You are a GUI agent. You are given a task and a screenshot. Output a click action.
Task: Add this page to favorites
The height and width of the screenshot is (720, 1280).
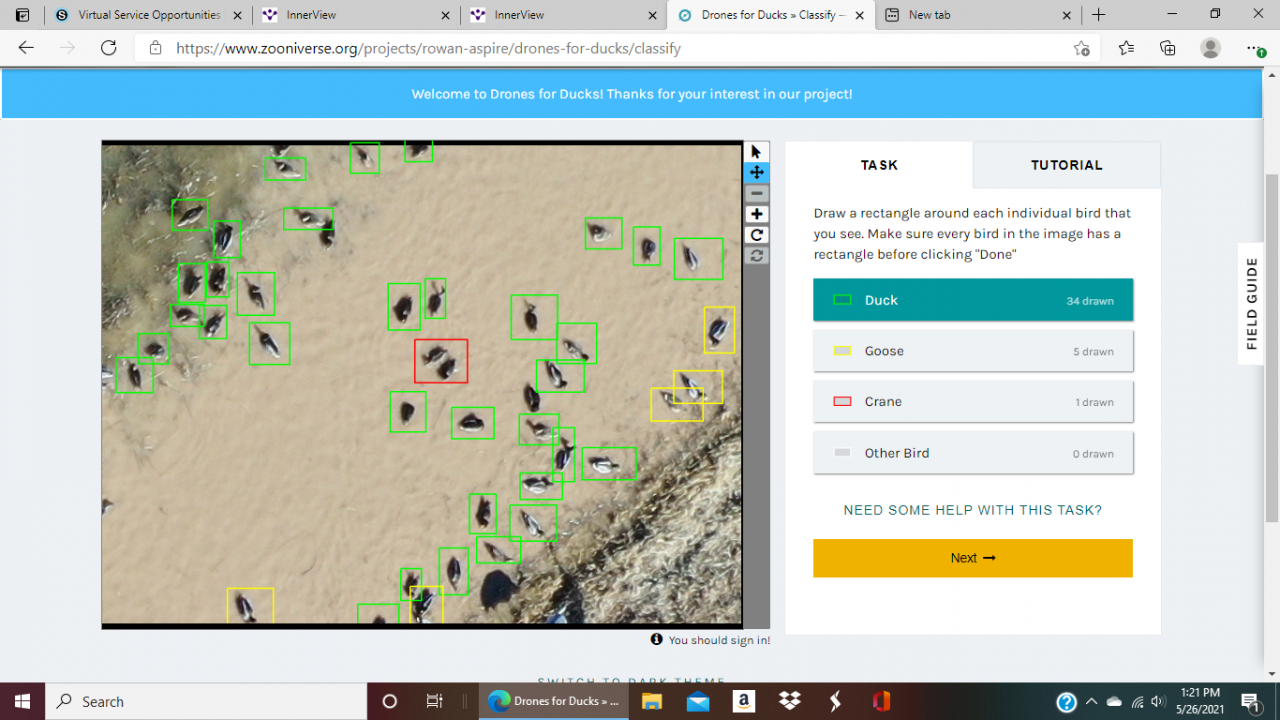(1081, 48)
